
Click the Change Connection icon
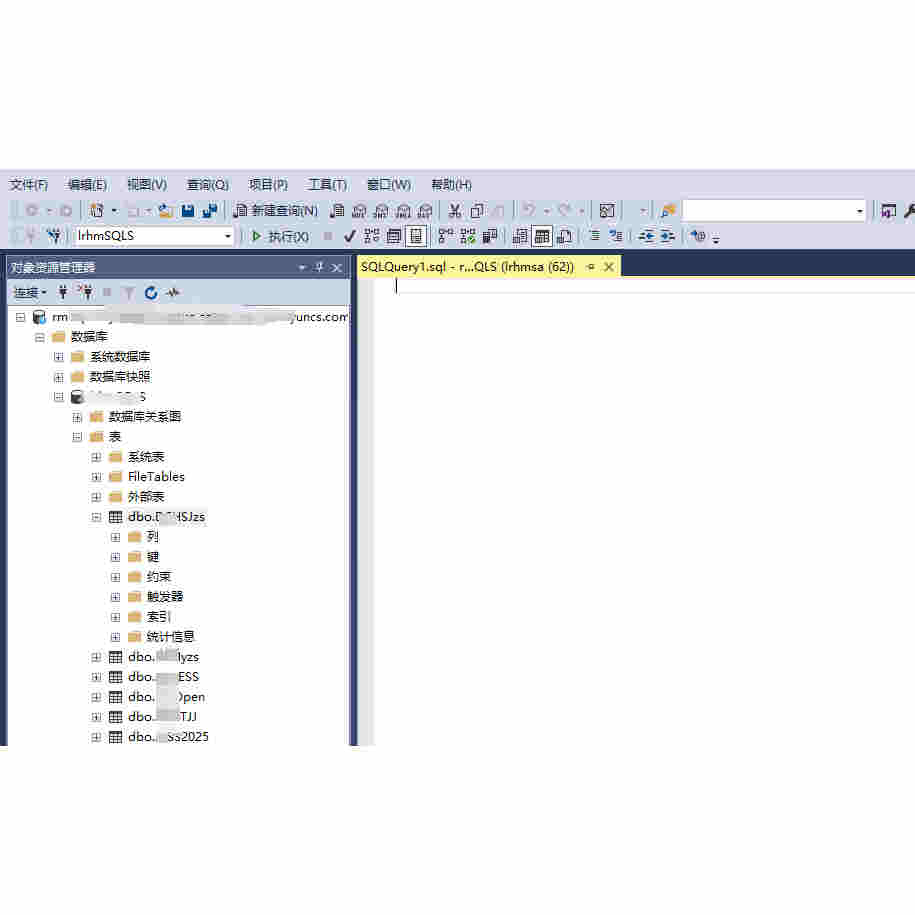tap(54, 236)
